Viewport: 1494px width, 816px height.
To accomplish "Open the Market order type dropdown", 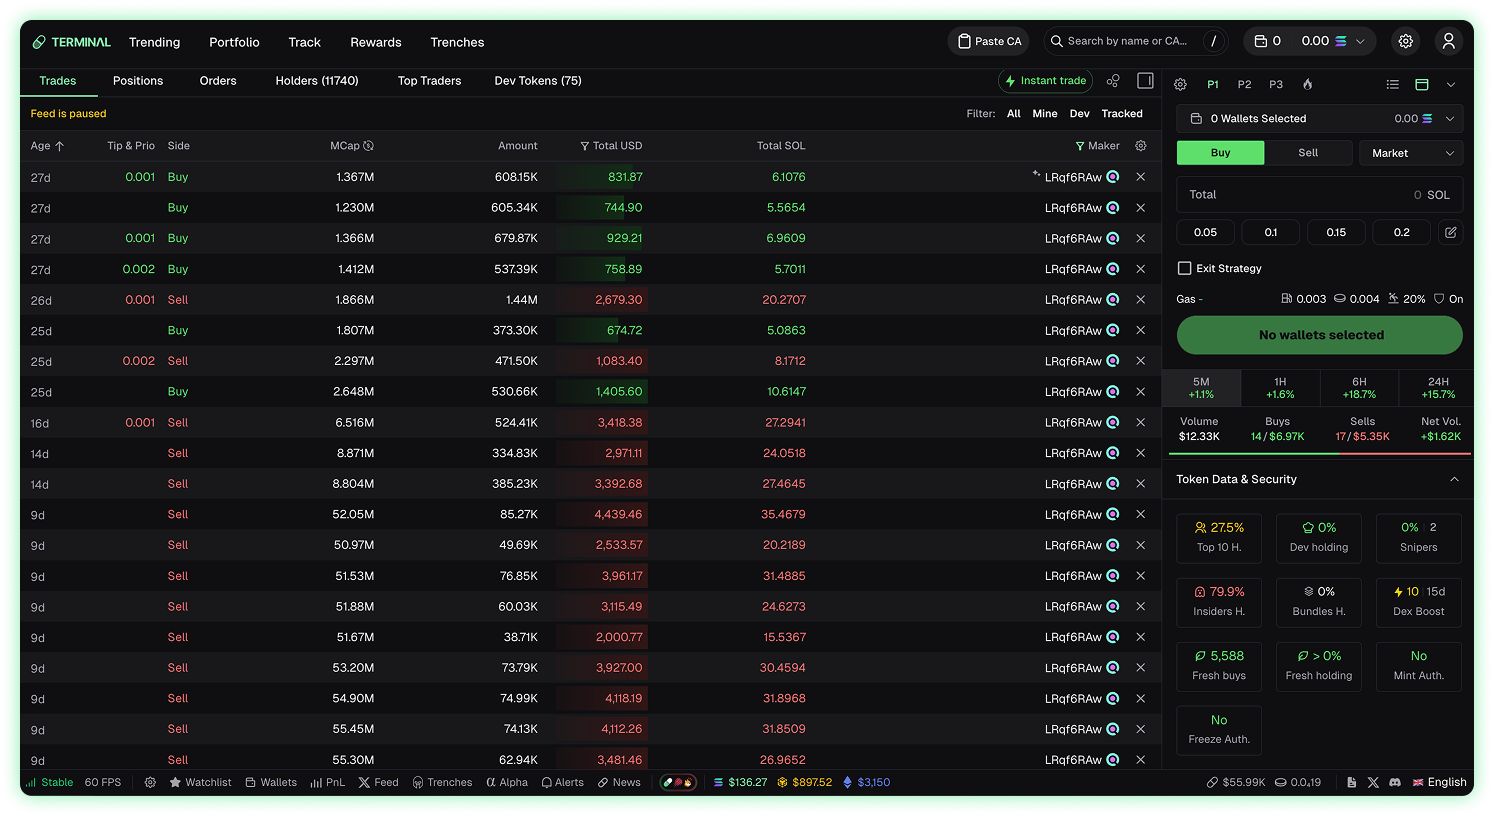I will [1411, 153].
